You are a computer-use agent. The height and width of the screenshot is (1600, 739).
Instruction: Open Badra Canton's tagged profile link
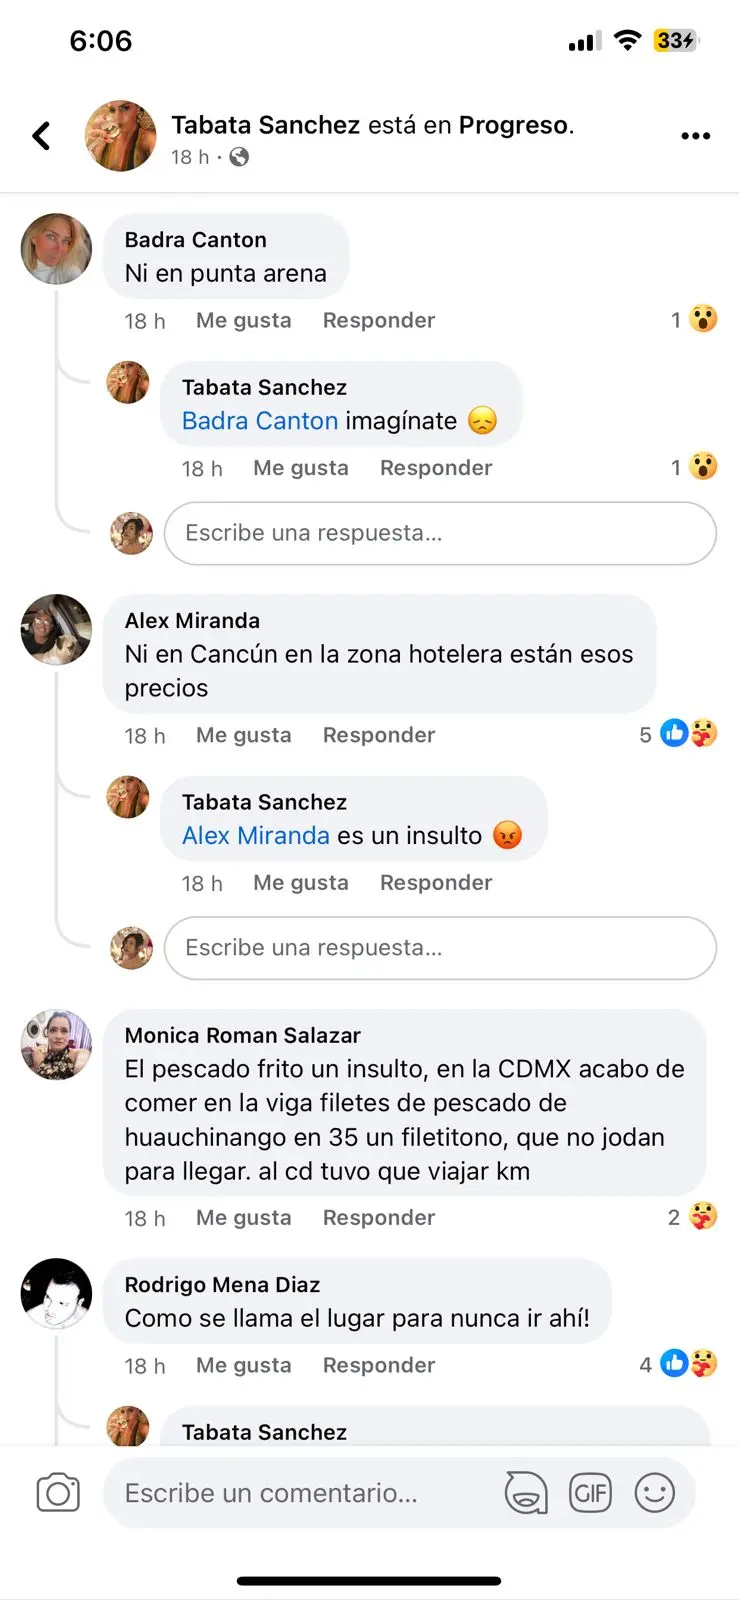259,421
